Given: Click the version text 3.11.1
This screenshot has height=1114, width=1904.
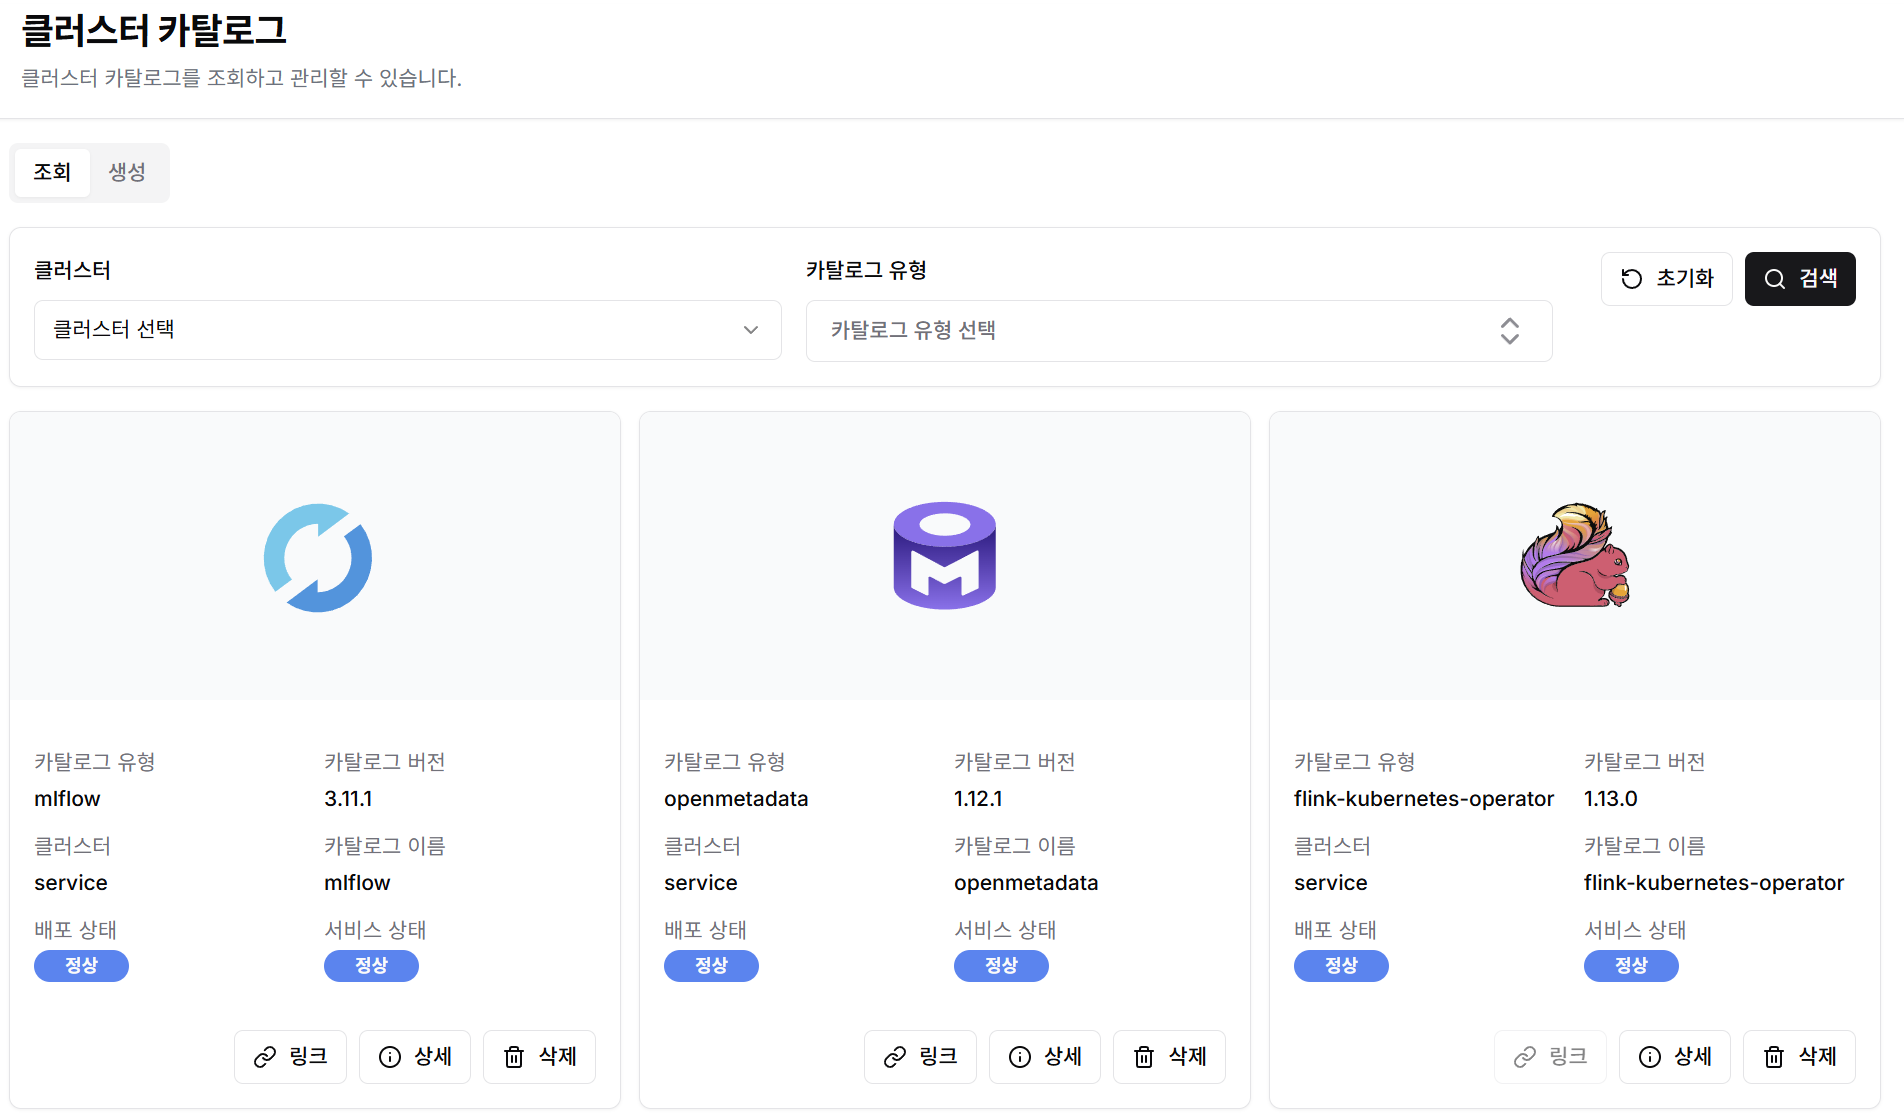Looking at the screenshot, I should point(348,799).
